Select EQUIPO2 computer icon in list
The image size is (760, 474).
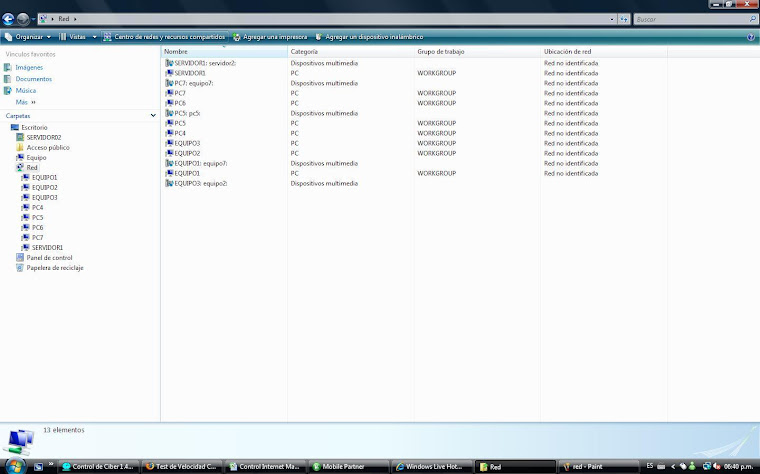tap(169, 153)
